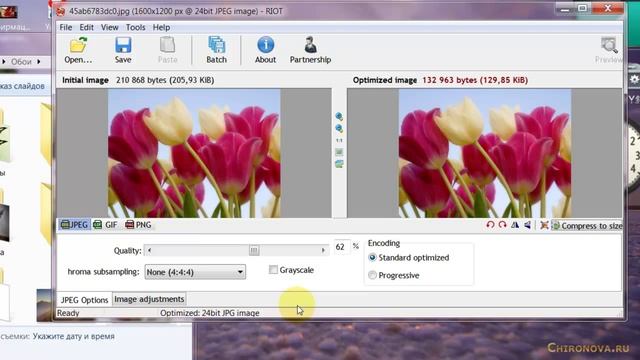The height and width of the screenshot is (360, 640).
Task: Select JPEG output format
Action: 74,224
